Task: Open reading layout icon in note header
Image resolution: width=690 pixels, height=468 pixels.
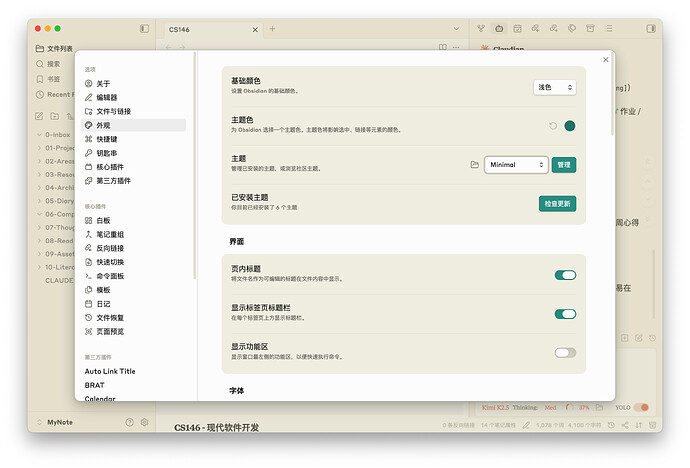Action: [x=443, y=47]
